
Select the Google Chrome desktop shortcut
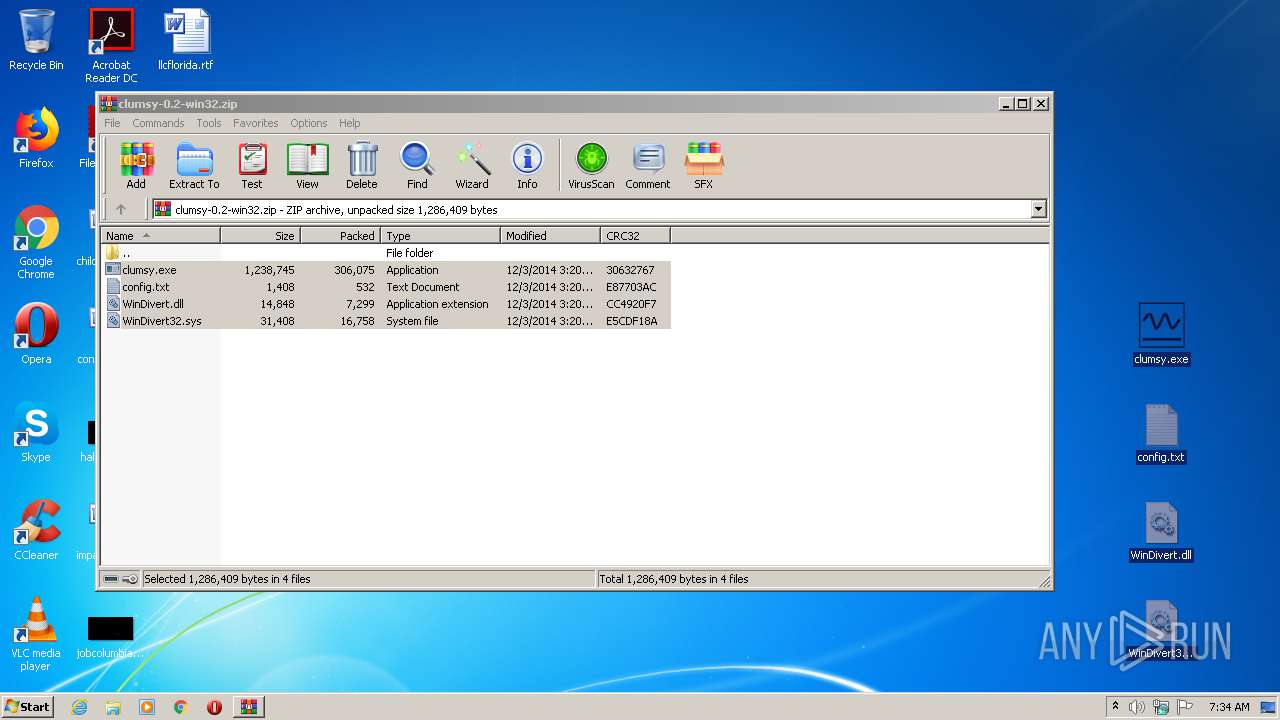pyautogui.click(x=36, y=242)
